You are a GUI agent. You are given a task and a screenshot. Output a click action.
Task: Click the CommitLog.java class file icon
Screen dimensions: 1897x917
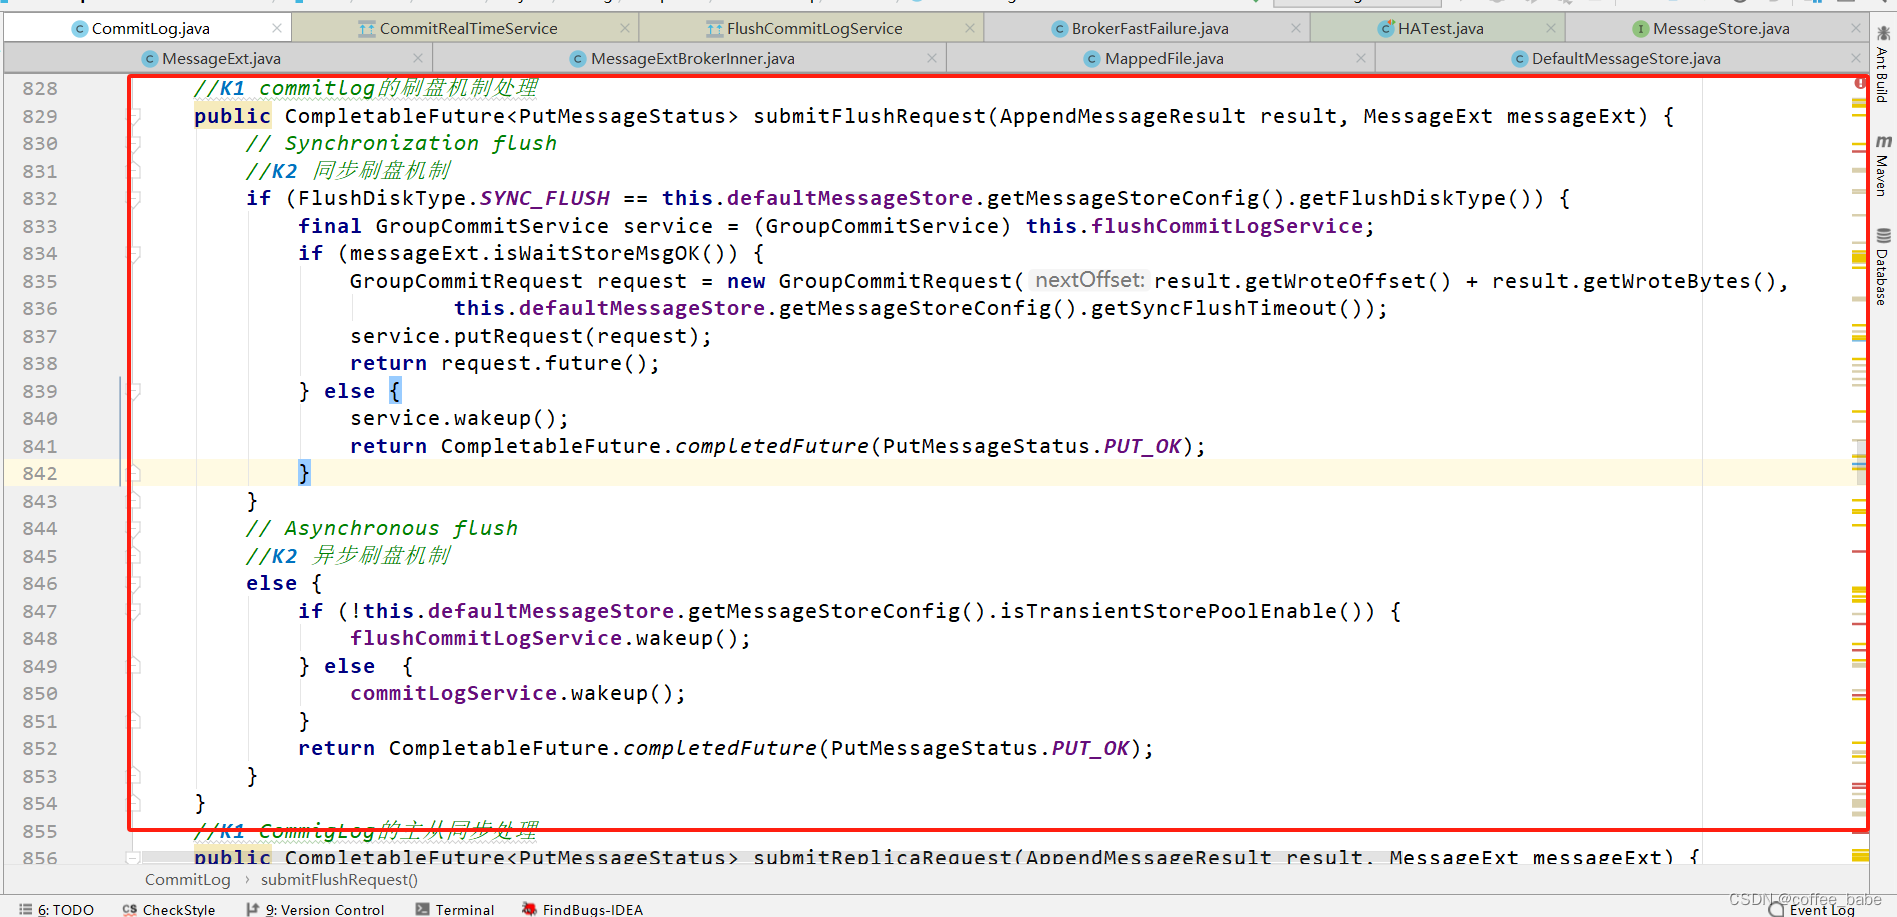tap(80, 29)
